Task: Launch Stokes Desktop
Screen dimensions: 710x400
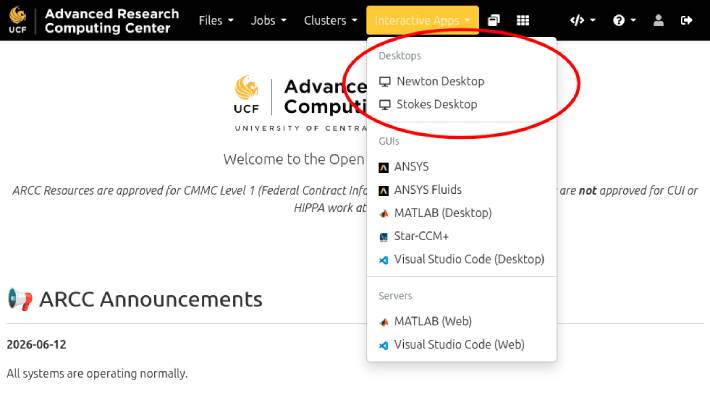Action: pyautogui.click(x=461, y=105)
